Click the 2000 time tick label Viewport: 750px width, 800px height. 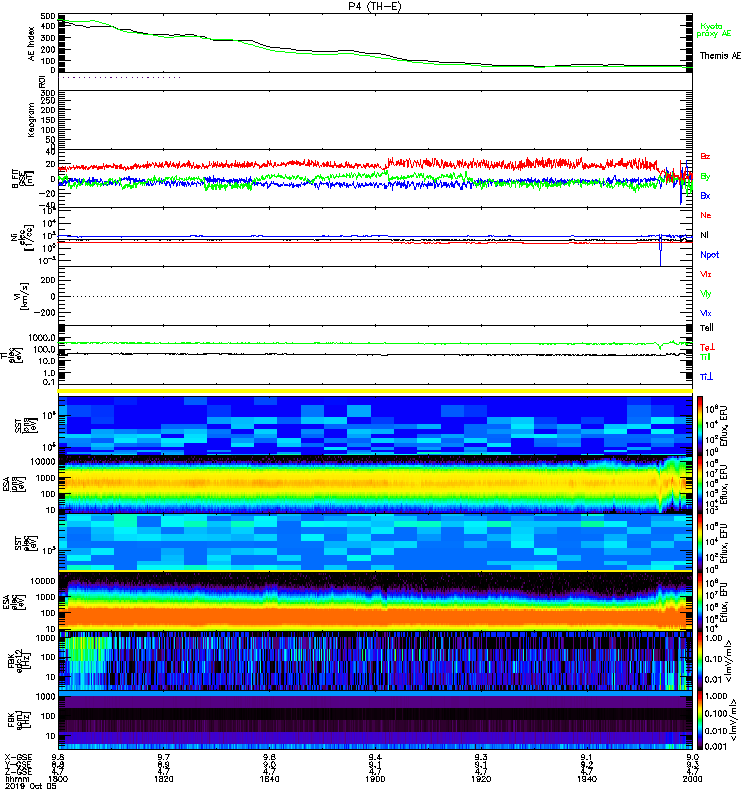tap(692, 779)
